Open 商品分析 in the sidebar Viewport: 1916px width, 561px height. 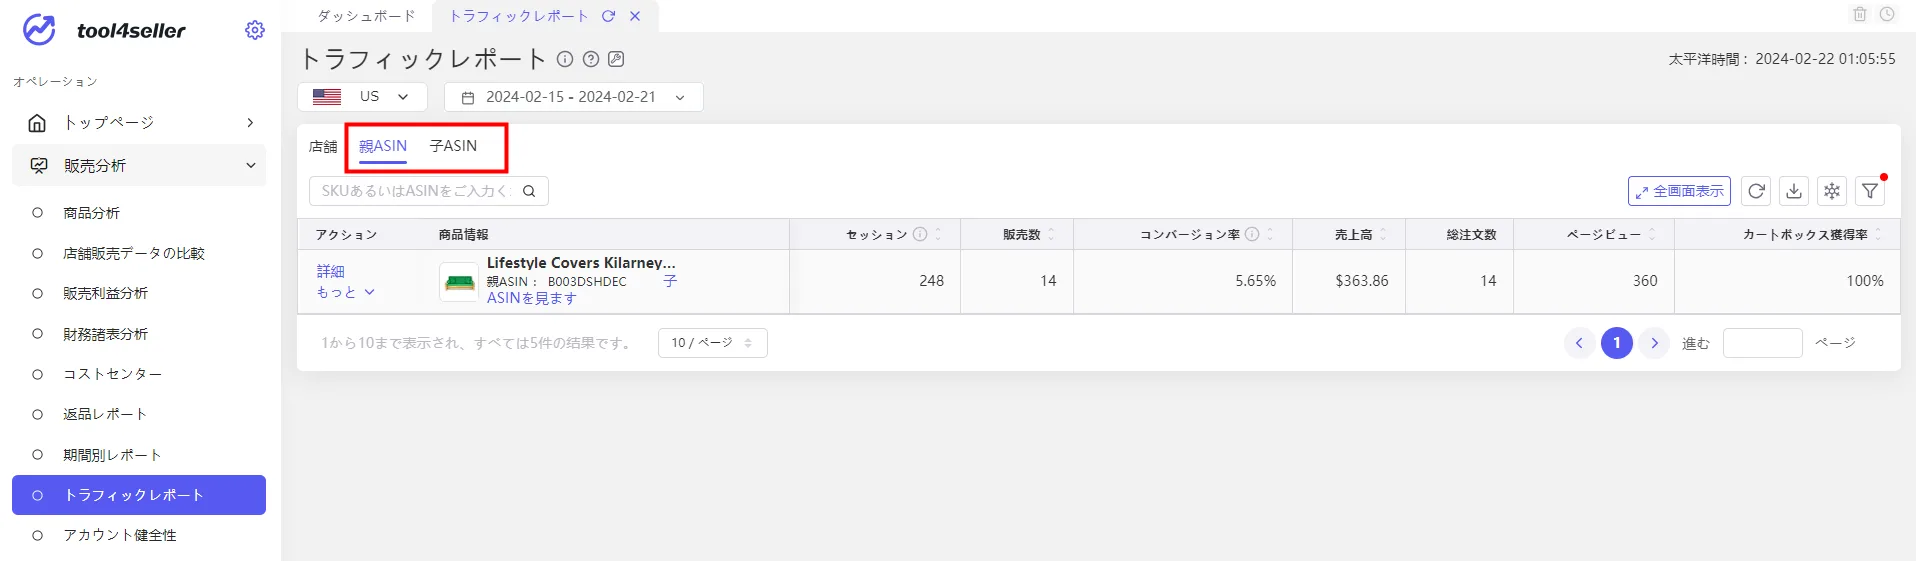pos(91,213)
